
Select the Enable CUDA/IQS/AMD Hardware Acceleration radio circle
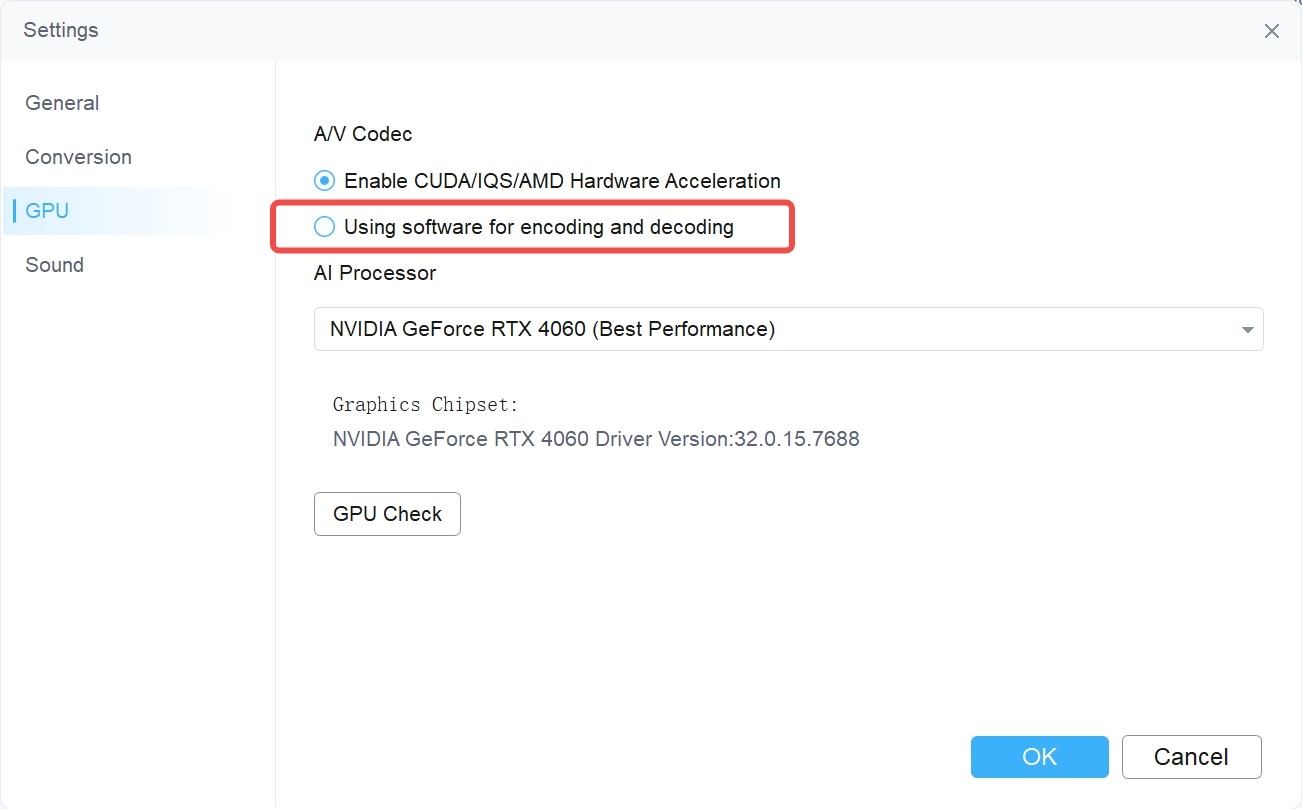pyautogui.click(x=324, y=181)
